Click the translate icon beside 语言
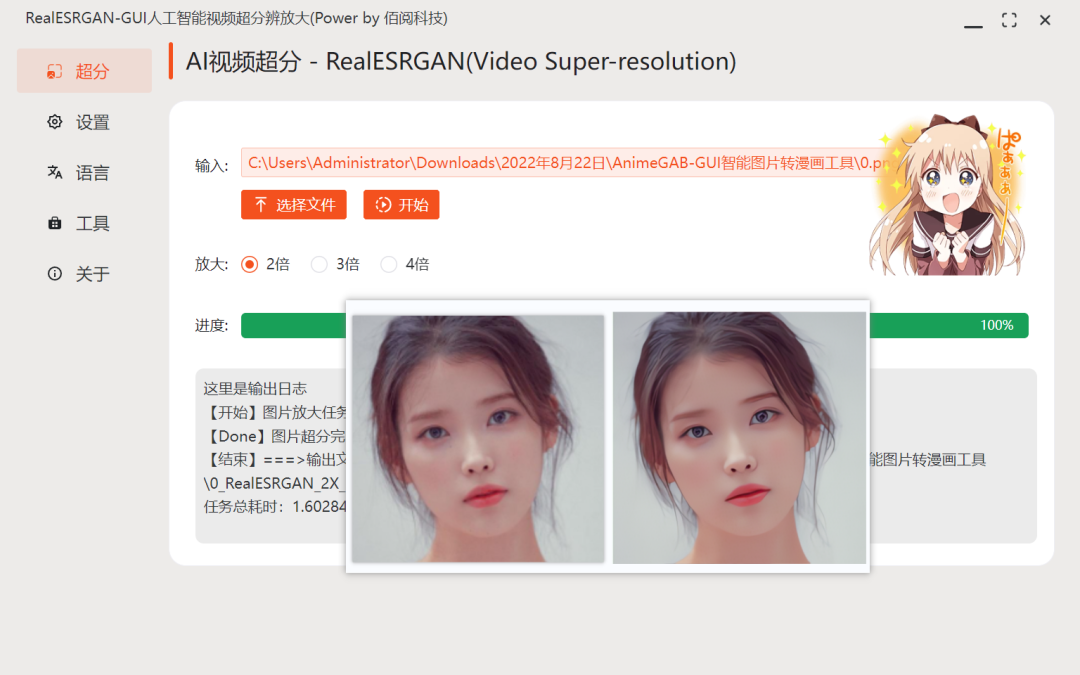The height and width of the screenshot is (675, 1080). 54,172
